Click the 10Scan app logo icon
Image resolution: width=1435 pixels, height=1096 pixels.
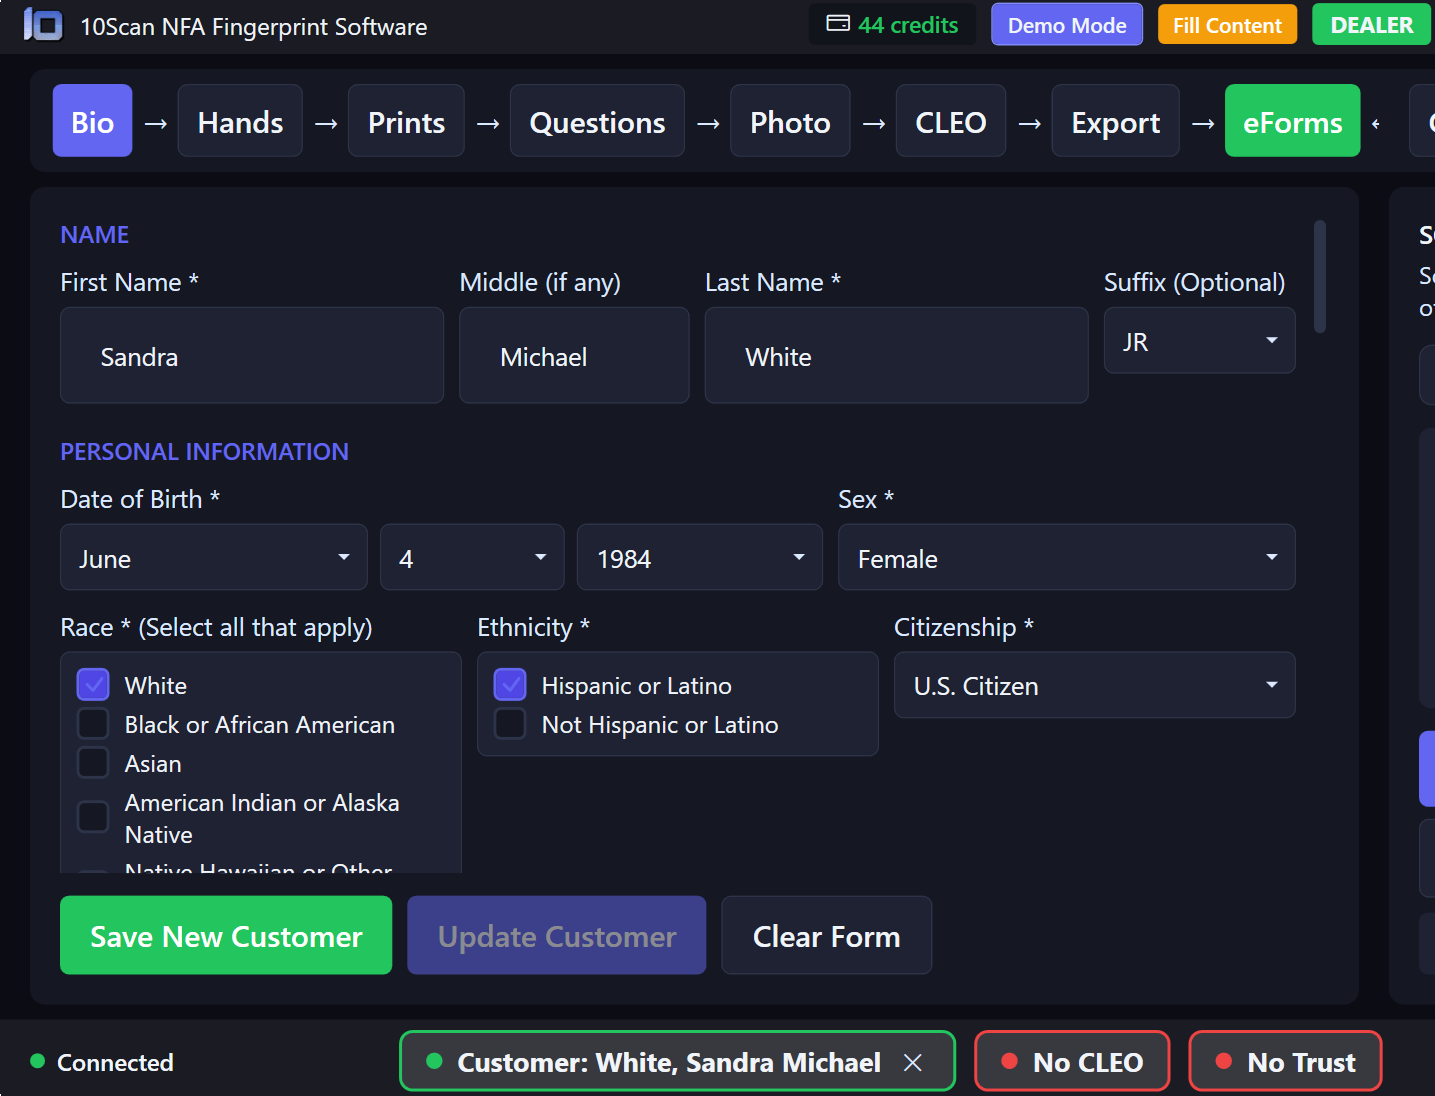(42, 25)
